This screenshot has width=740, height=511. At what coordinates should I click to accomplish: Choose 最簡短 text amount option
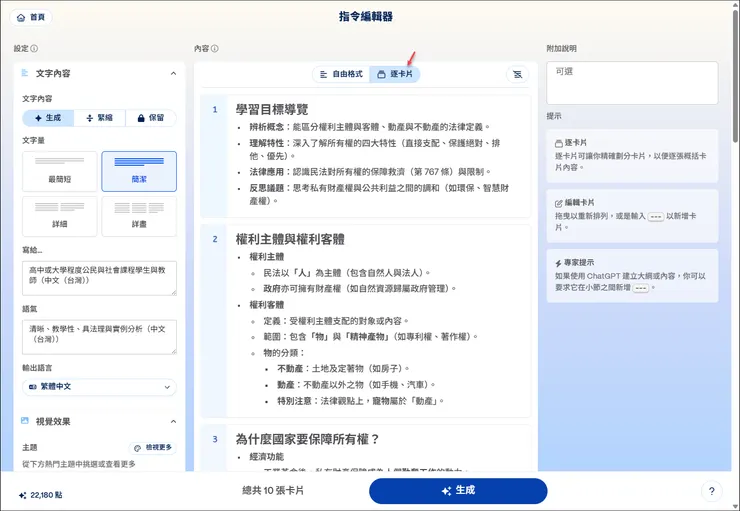click(59, 171)
